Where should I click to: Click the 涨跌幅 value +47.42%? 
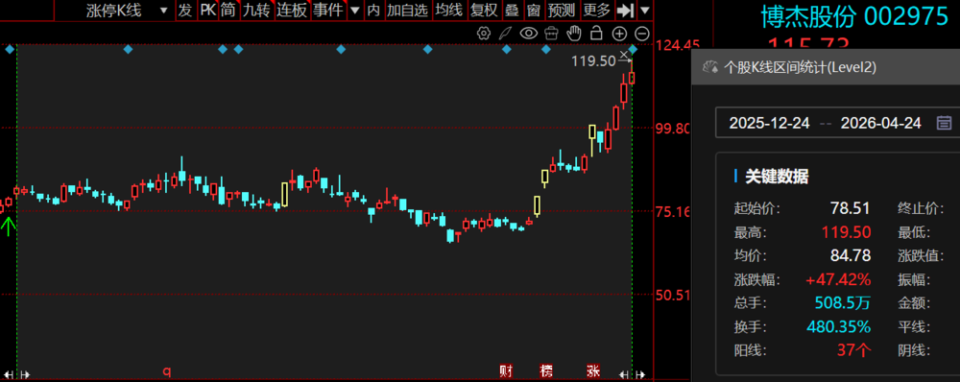click(x=838, y=280)
